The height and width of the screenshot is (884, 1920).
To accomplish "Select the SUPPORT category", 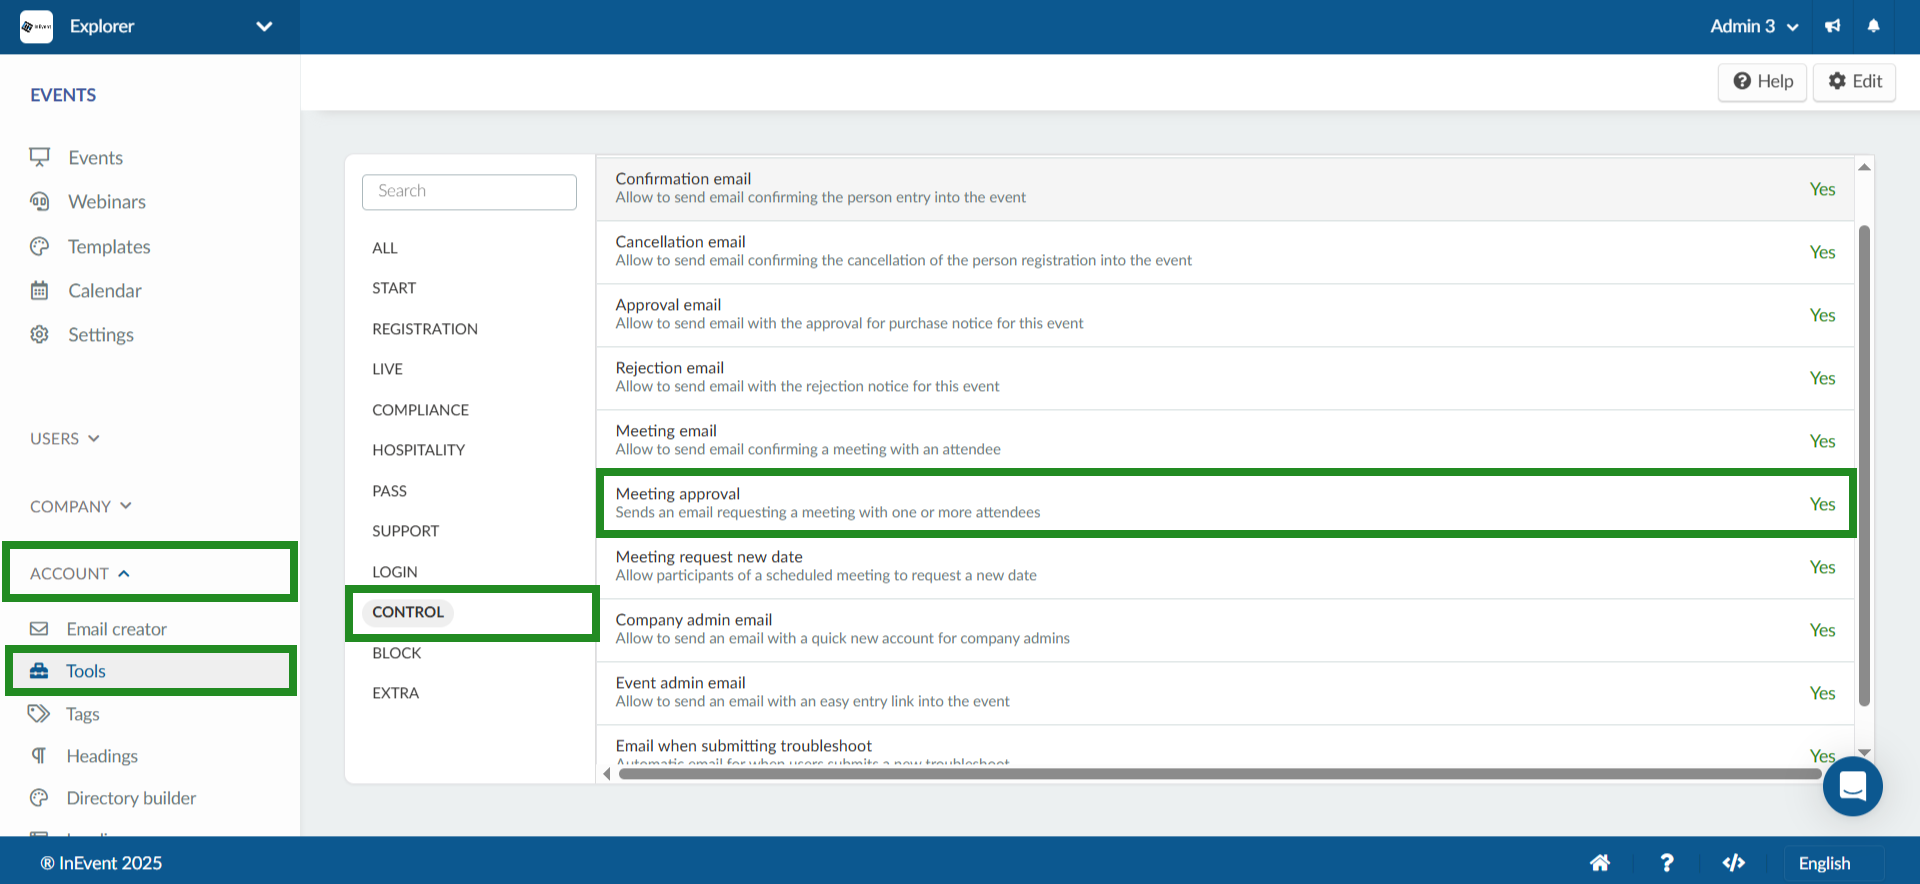I will pyautogui.click(x=405, y=531).
